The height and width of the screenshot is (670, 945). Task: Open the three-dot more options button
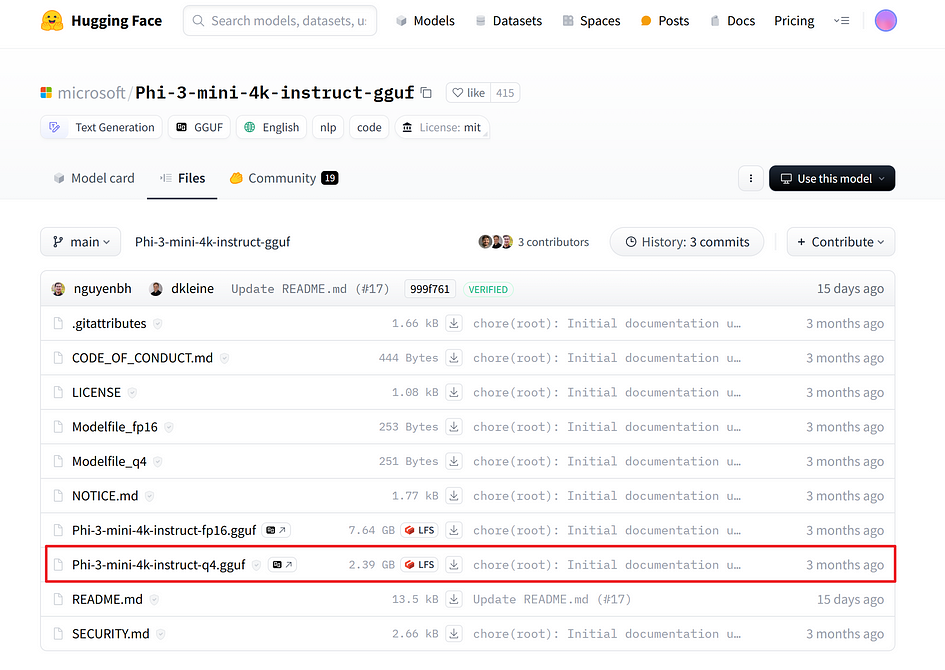pos(751,178)
